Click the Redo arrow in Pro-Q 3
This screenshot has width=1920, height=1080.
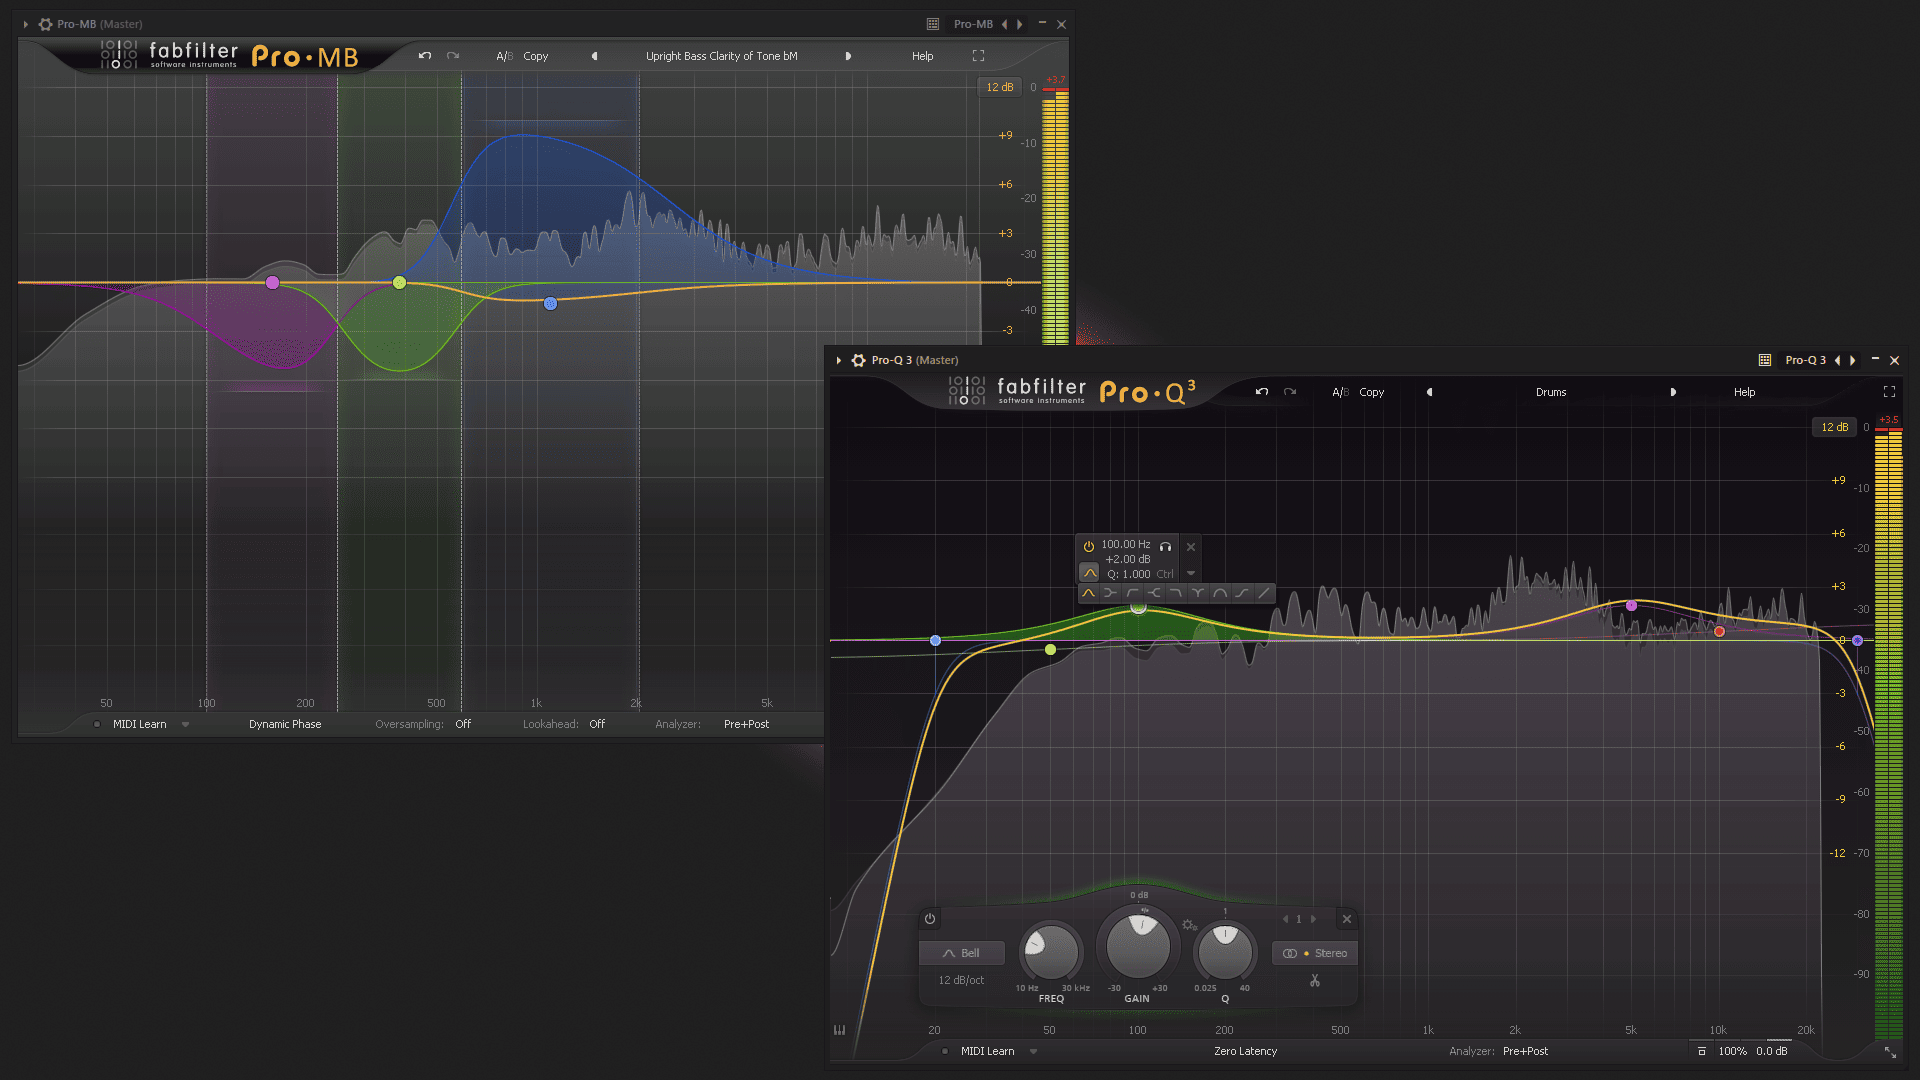pyautogui.click(x=1290, y=392)
